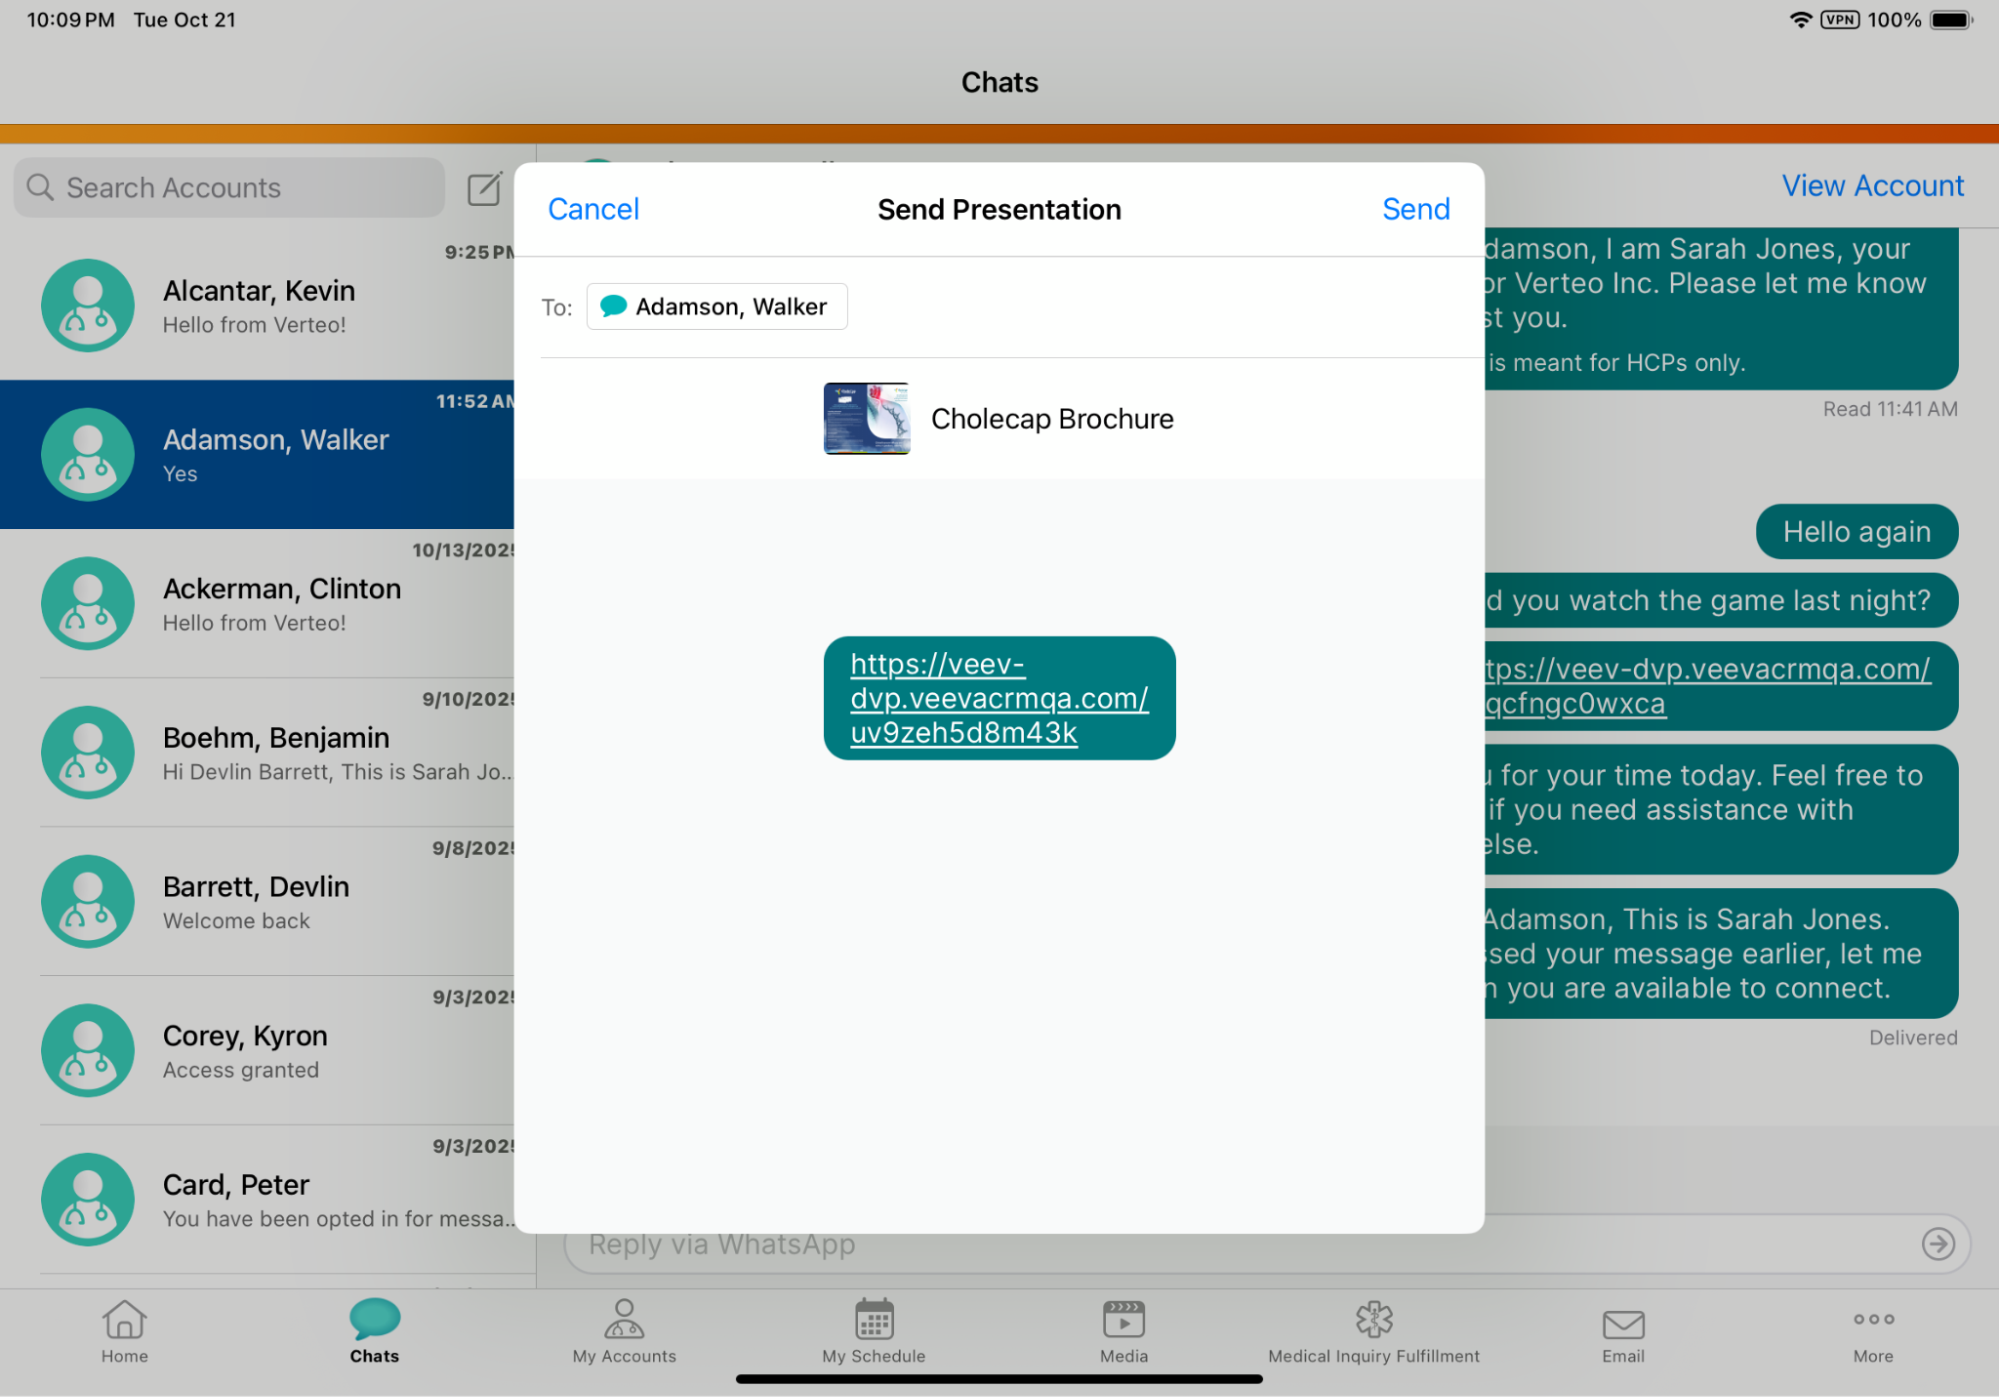Image resolution: width=1999 pixels, height=1397 pixels.
Task: Switch to the Chats tab
Action: tap(374, 1330)
